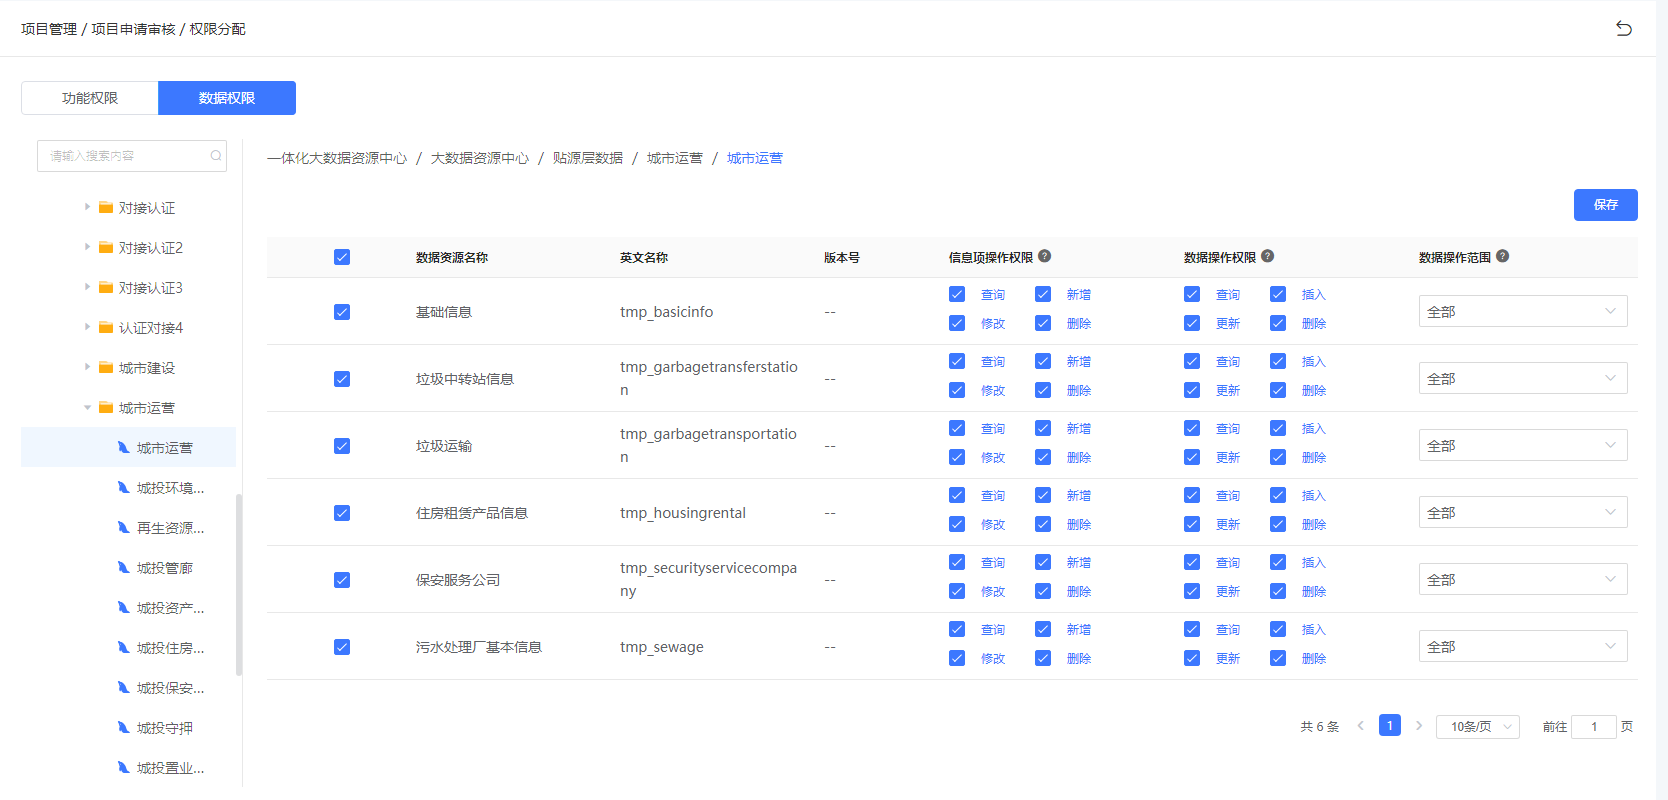Uncheck the row checkbox for 垃圾中转站信息
The width and height of the screenshot is (1668, 800).
point(342,379)
